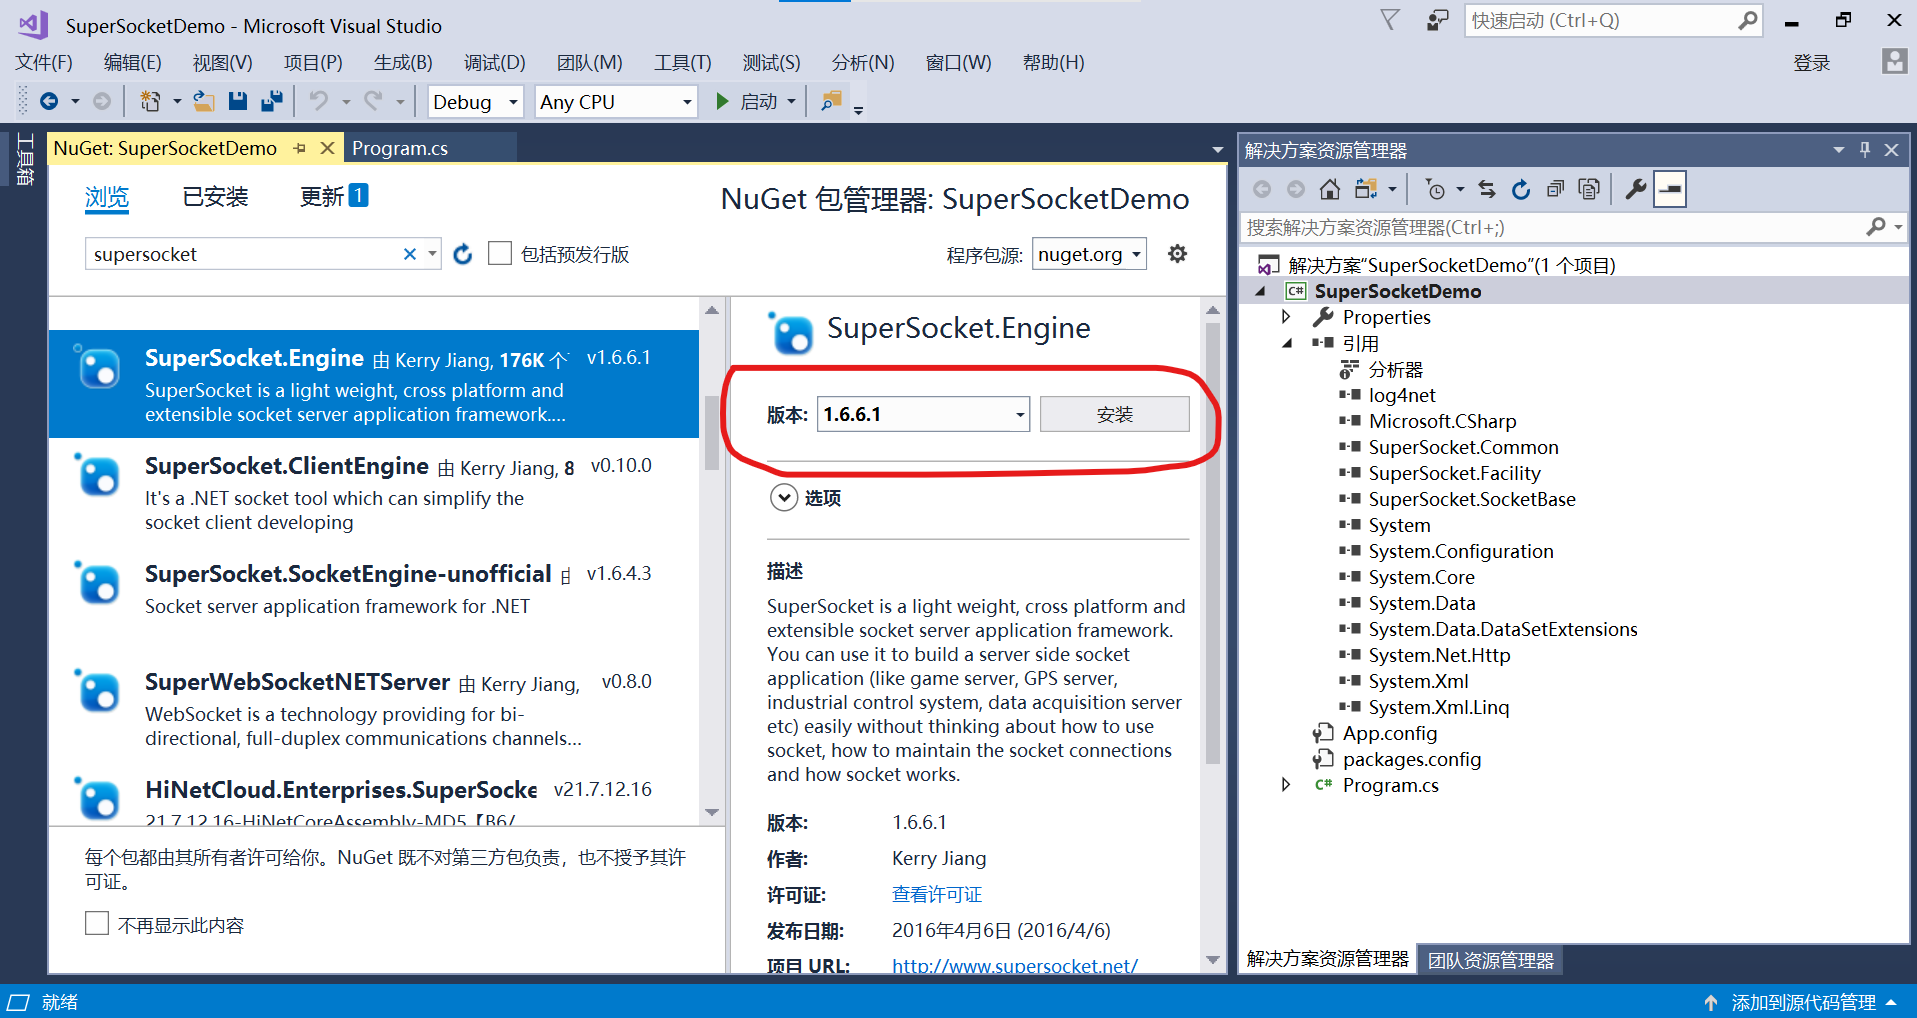1917x1018 pixels.
Task: Refresh the NuGet package search results
Action: click(x=462, y=254)
